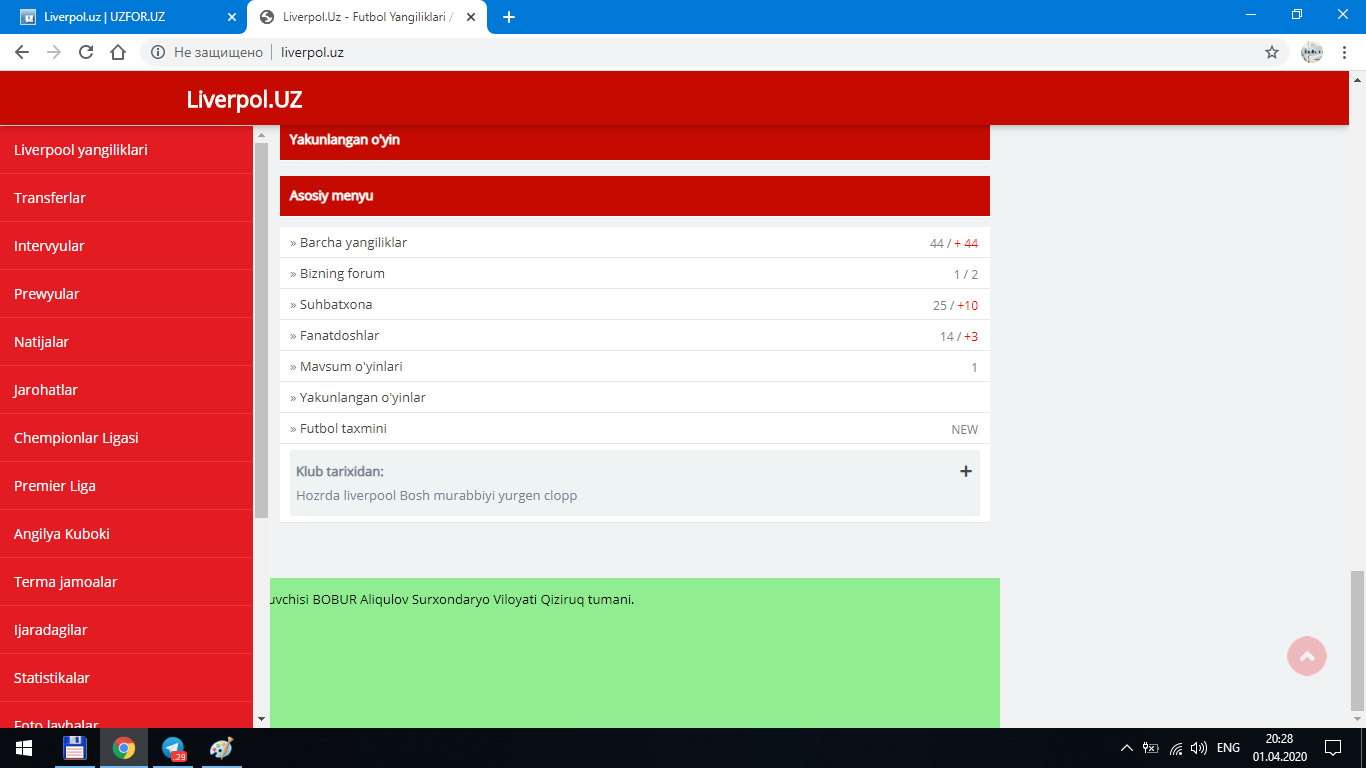Click the browser reload page icon
This screenshot has height=768, width=1366.
pos(86,52)
